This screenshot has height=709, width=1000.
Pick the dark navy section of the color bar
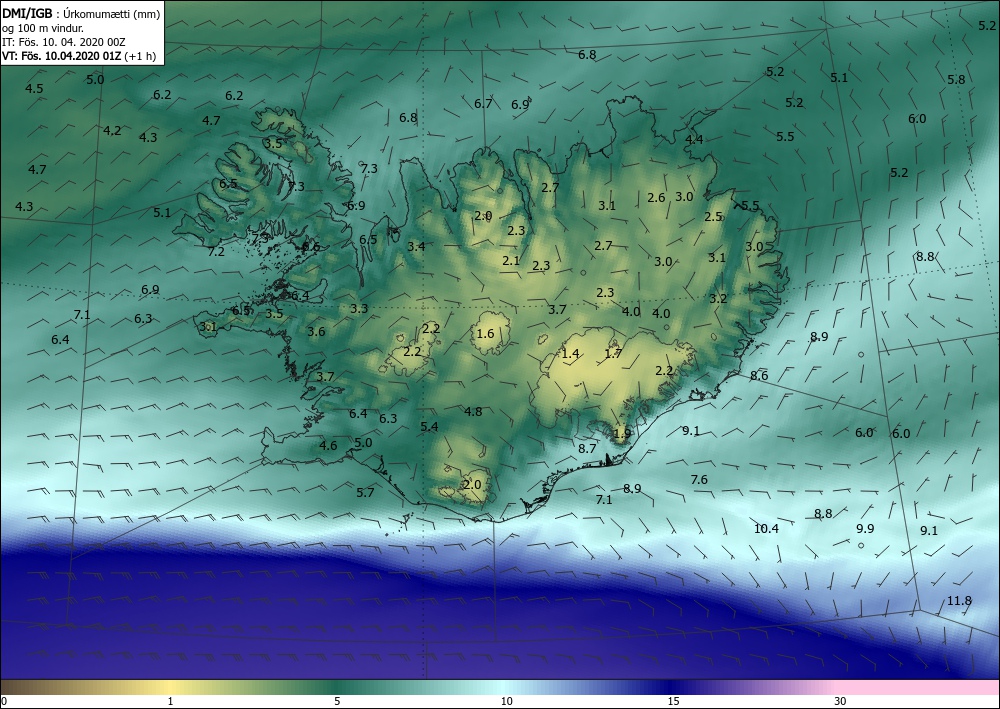(x=670, y=687)
